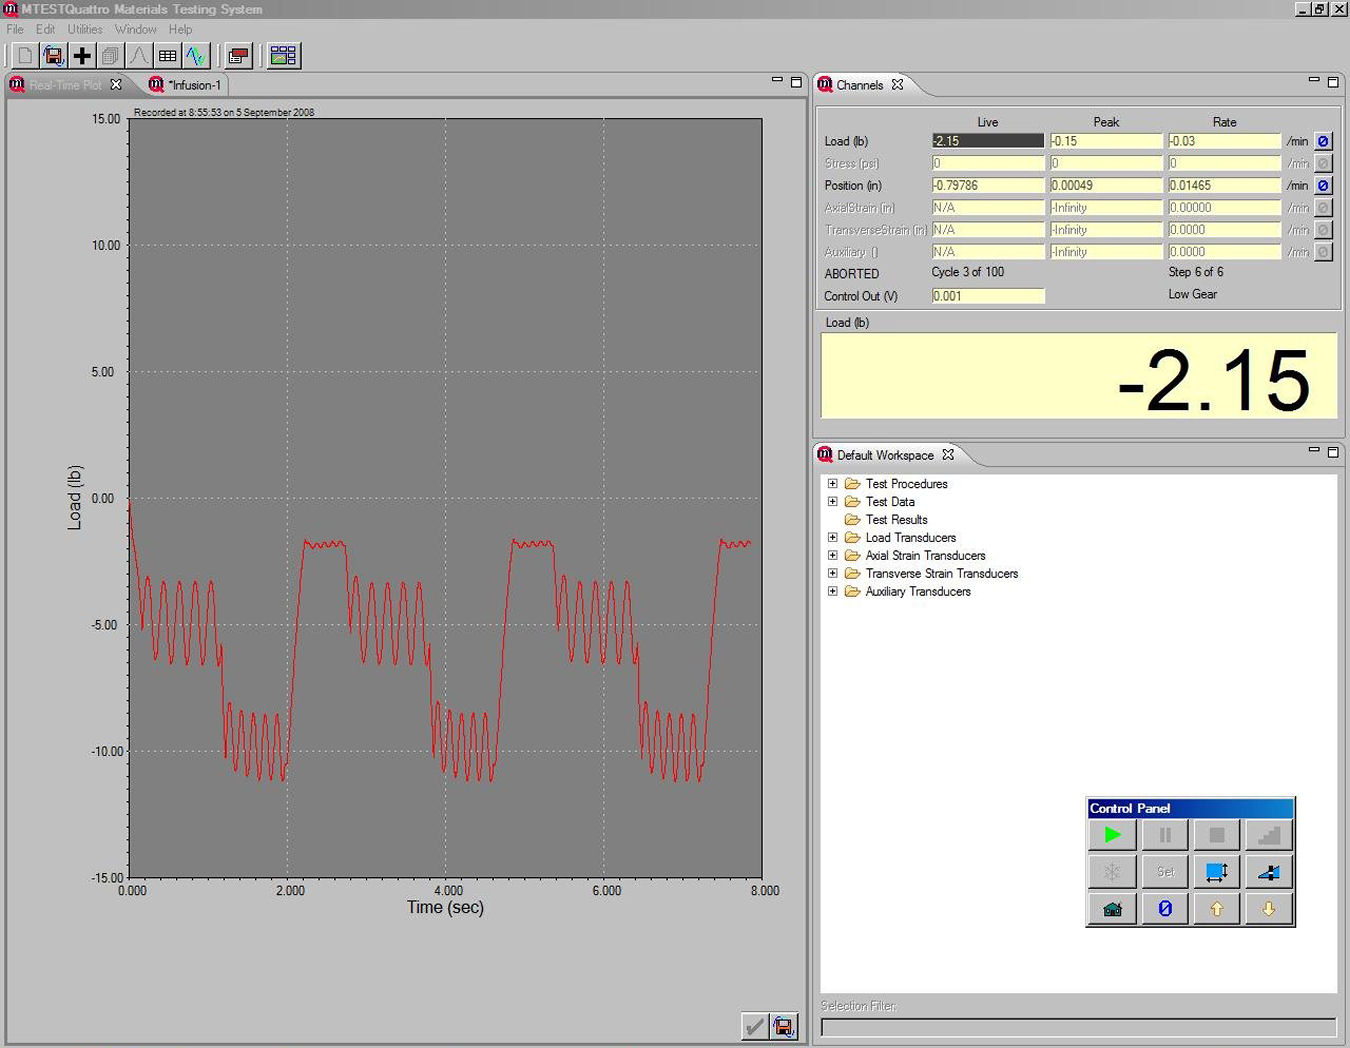Zero the Position channel in Channels panel

(1323, 186)
